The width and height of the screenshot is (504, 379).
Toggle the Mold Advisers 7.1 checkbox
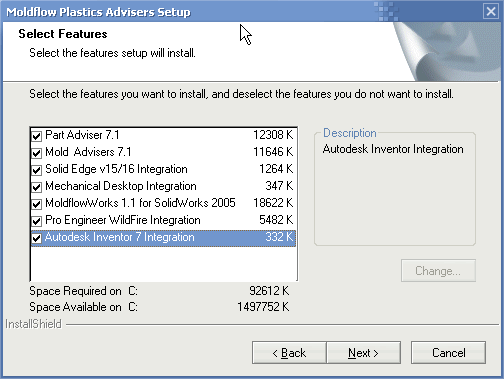point(36,153)
